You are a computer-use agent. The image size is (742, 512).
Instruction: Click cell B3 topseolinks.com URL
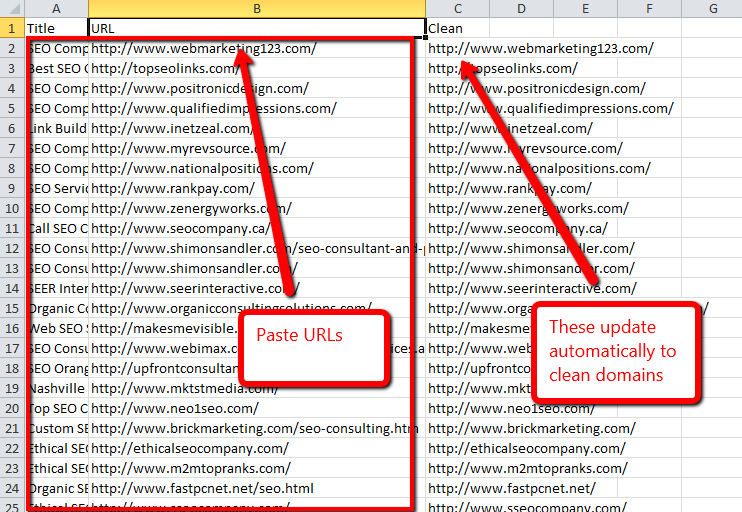click(x=257, y=68)
